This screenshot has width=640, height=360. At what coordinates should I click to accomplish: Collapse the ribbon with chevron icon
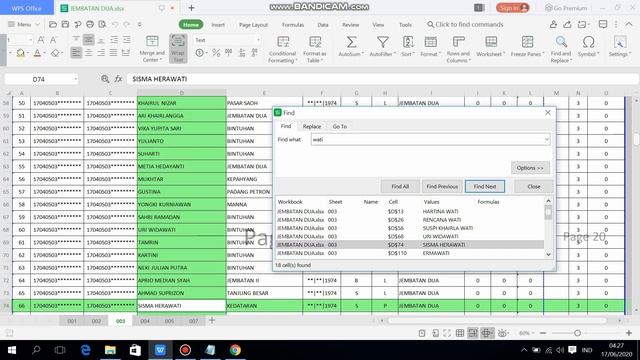(629, 24)
